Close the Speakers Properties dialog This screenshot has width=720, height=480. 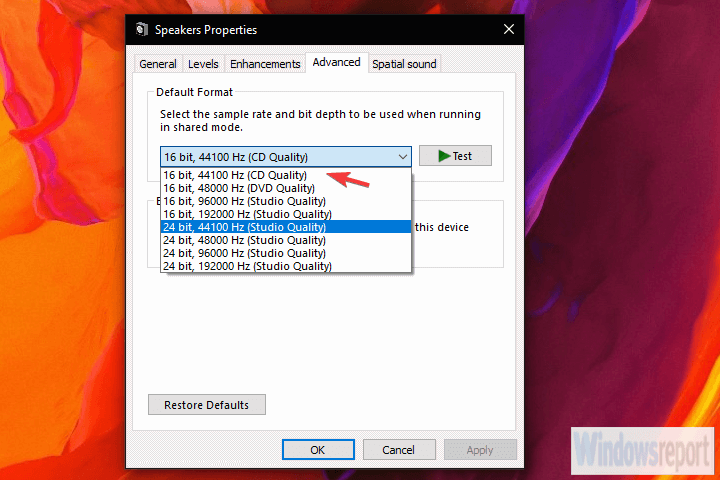pyautogui.click(x=509, y=29)
